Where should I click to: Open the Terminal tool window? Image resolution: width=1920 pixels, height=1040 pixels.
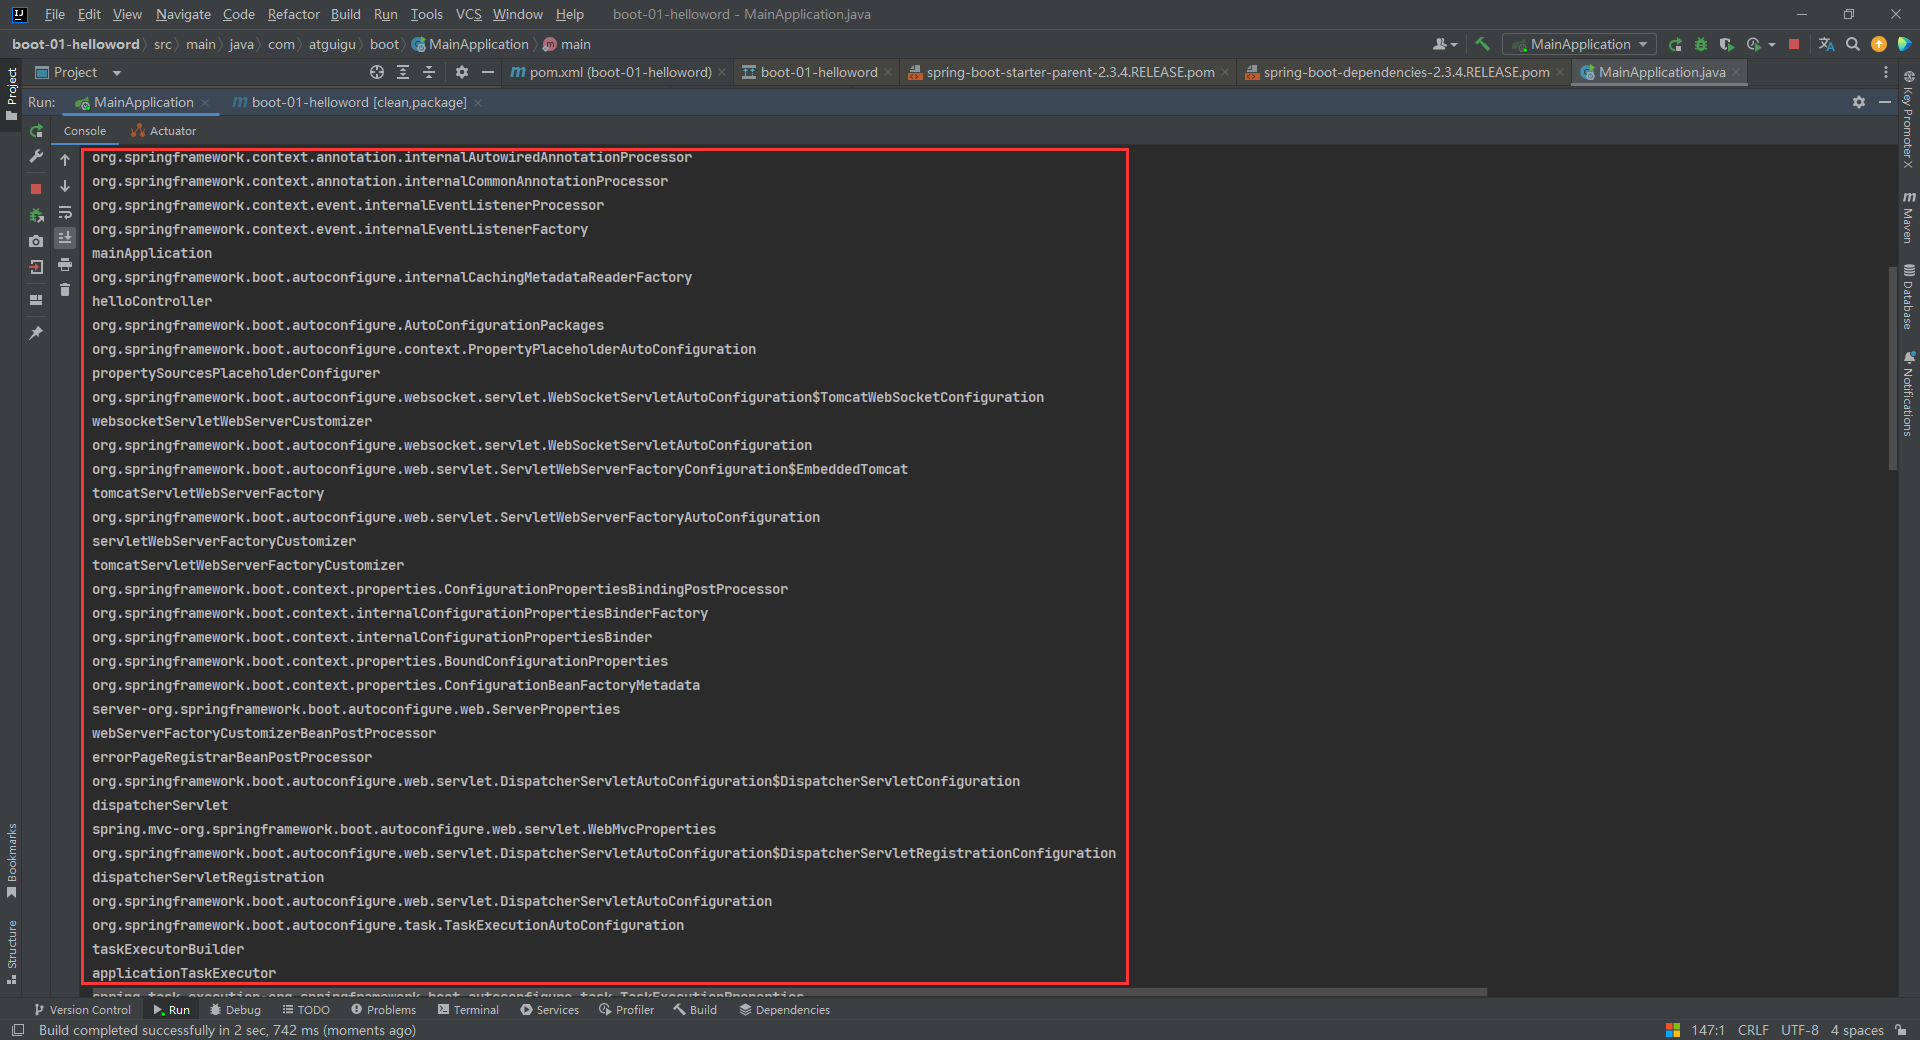pyautogui.click(x=468, y=1010)
